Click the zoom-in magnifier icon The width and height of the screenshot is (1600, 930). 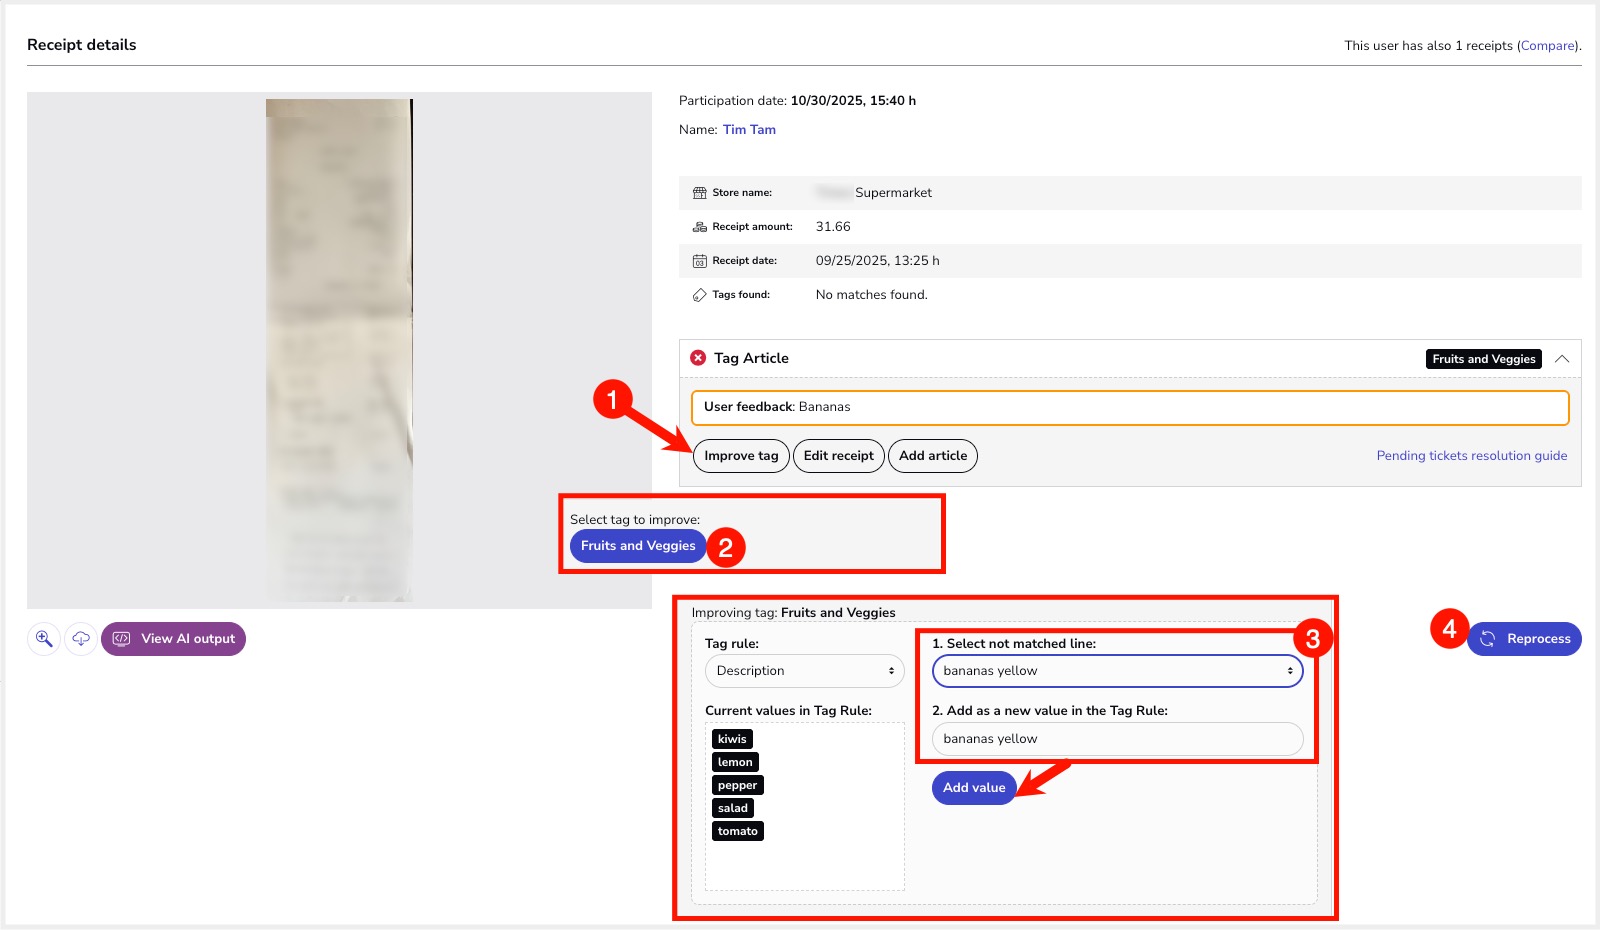click(44, 638)
